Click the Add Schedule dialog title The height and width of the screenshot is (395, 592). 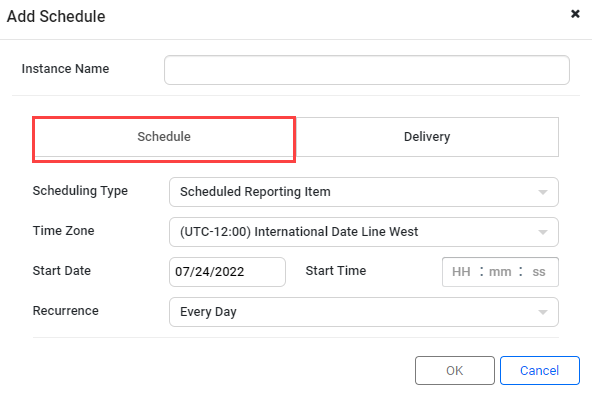[56, 17]
